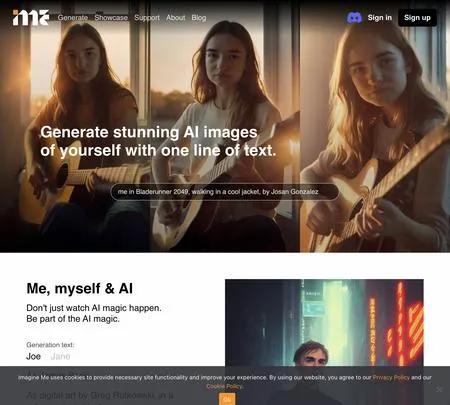
Task: Click the 'Me, myself & AI' heading
Action: 80,288
